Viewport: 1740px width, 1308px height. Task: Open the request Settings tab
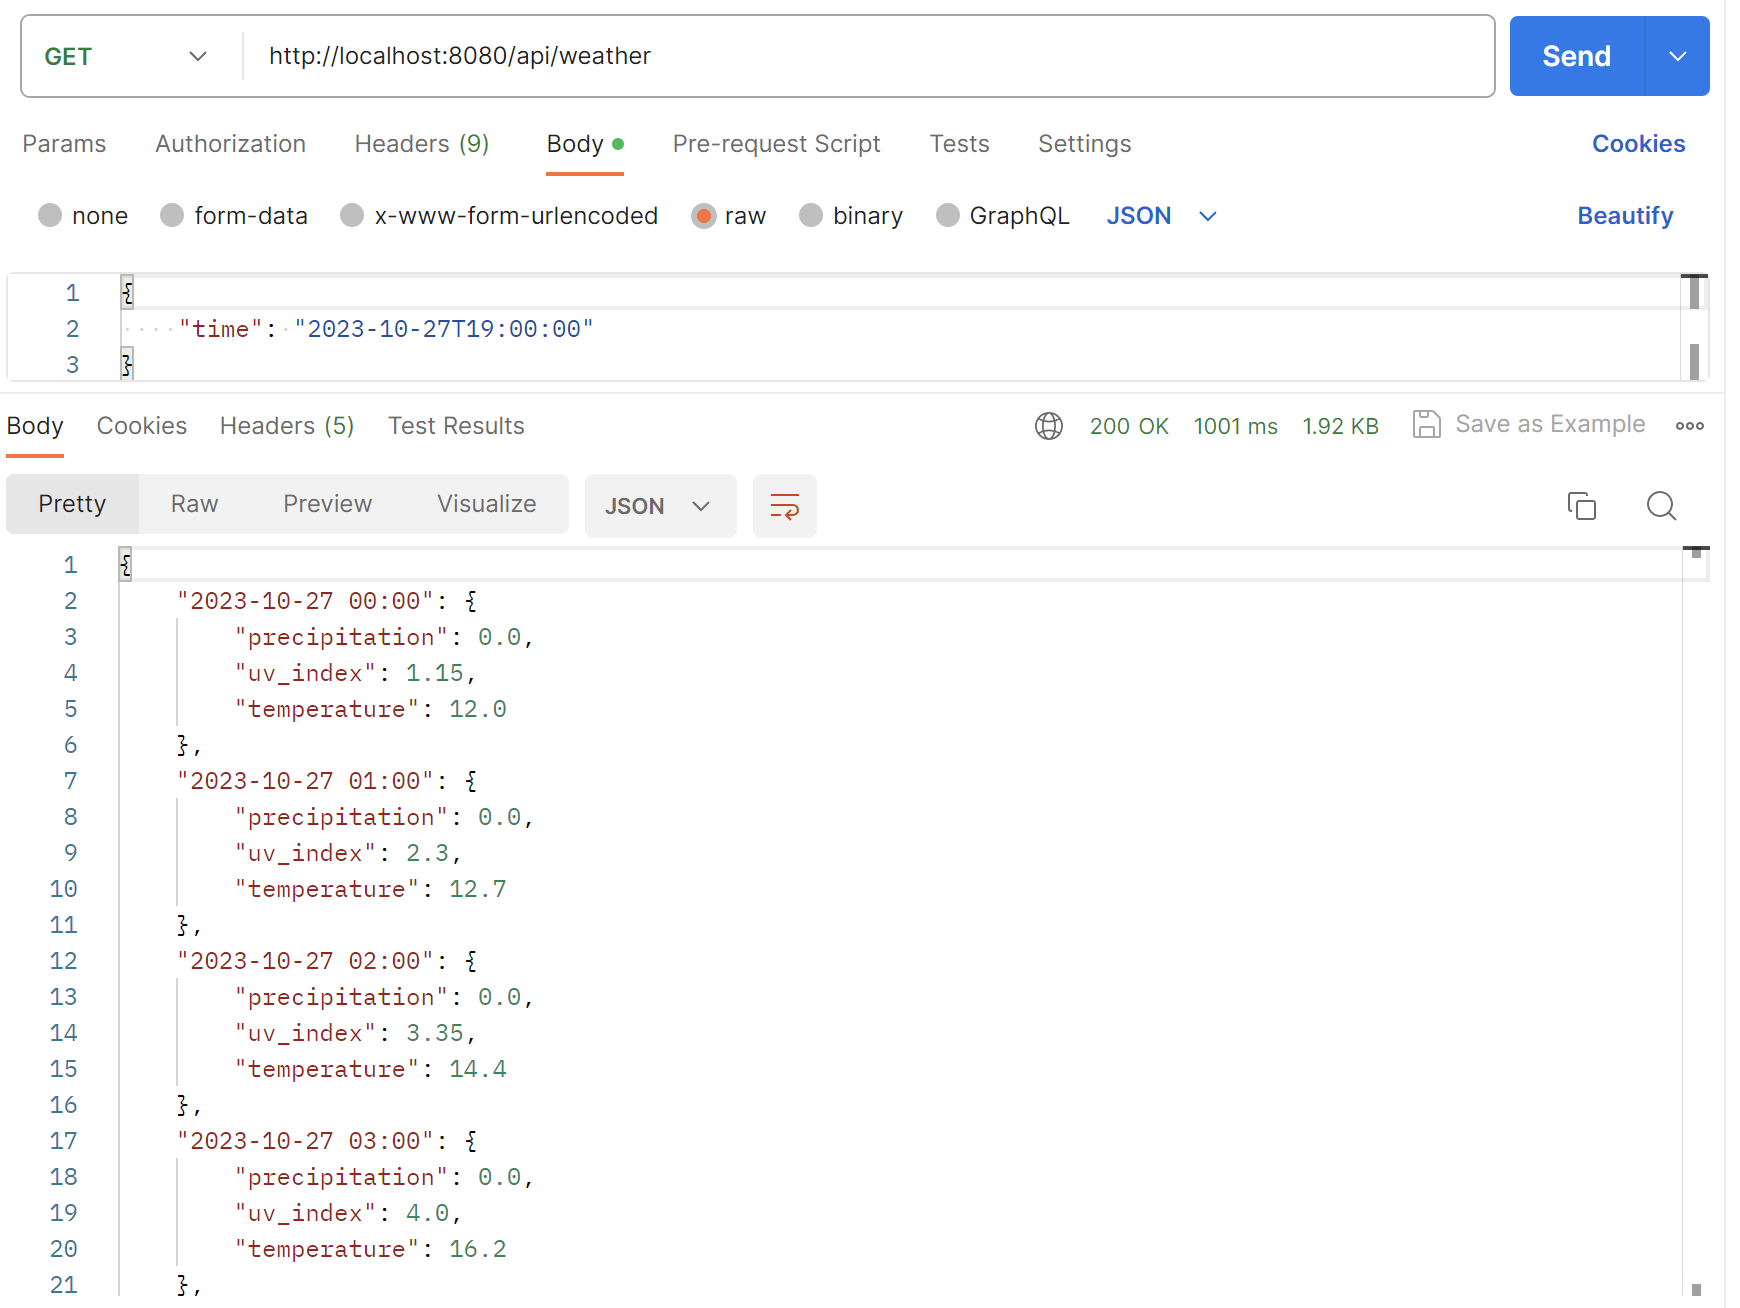point(1084,143)
